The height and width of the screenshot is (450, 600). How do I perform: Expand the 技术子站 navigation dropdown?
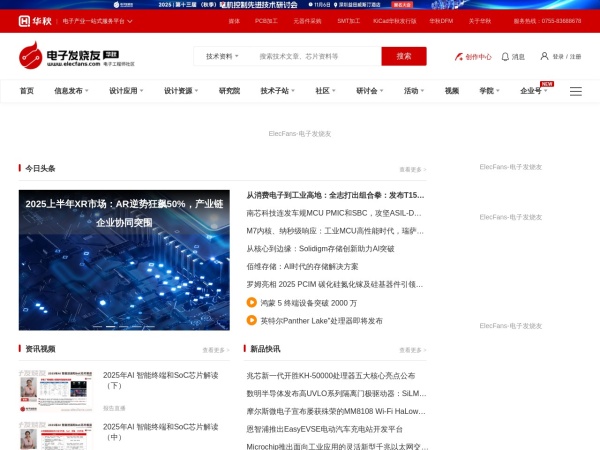[x=277, y=91]
